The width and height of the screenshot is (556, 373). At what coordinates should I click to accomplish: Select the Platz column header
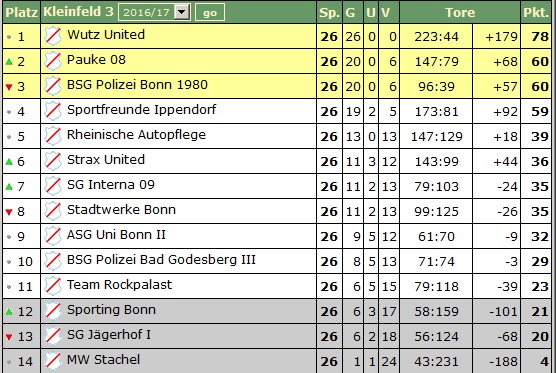(x=21, y=12)
